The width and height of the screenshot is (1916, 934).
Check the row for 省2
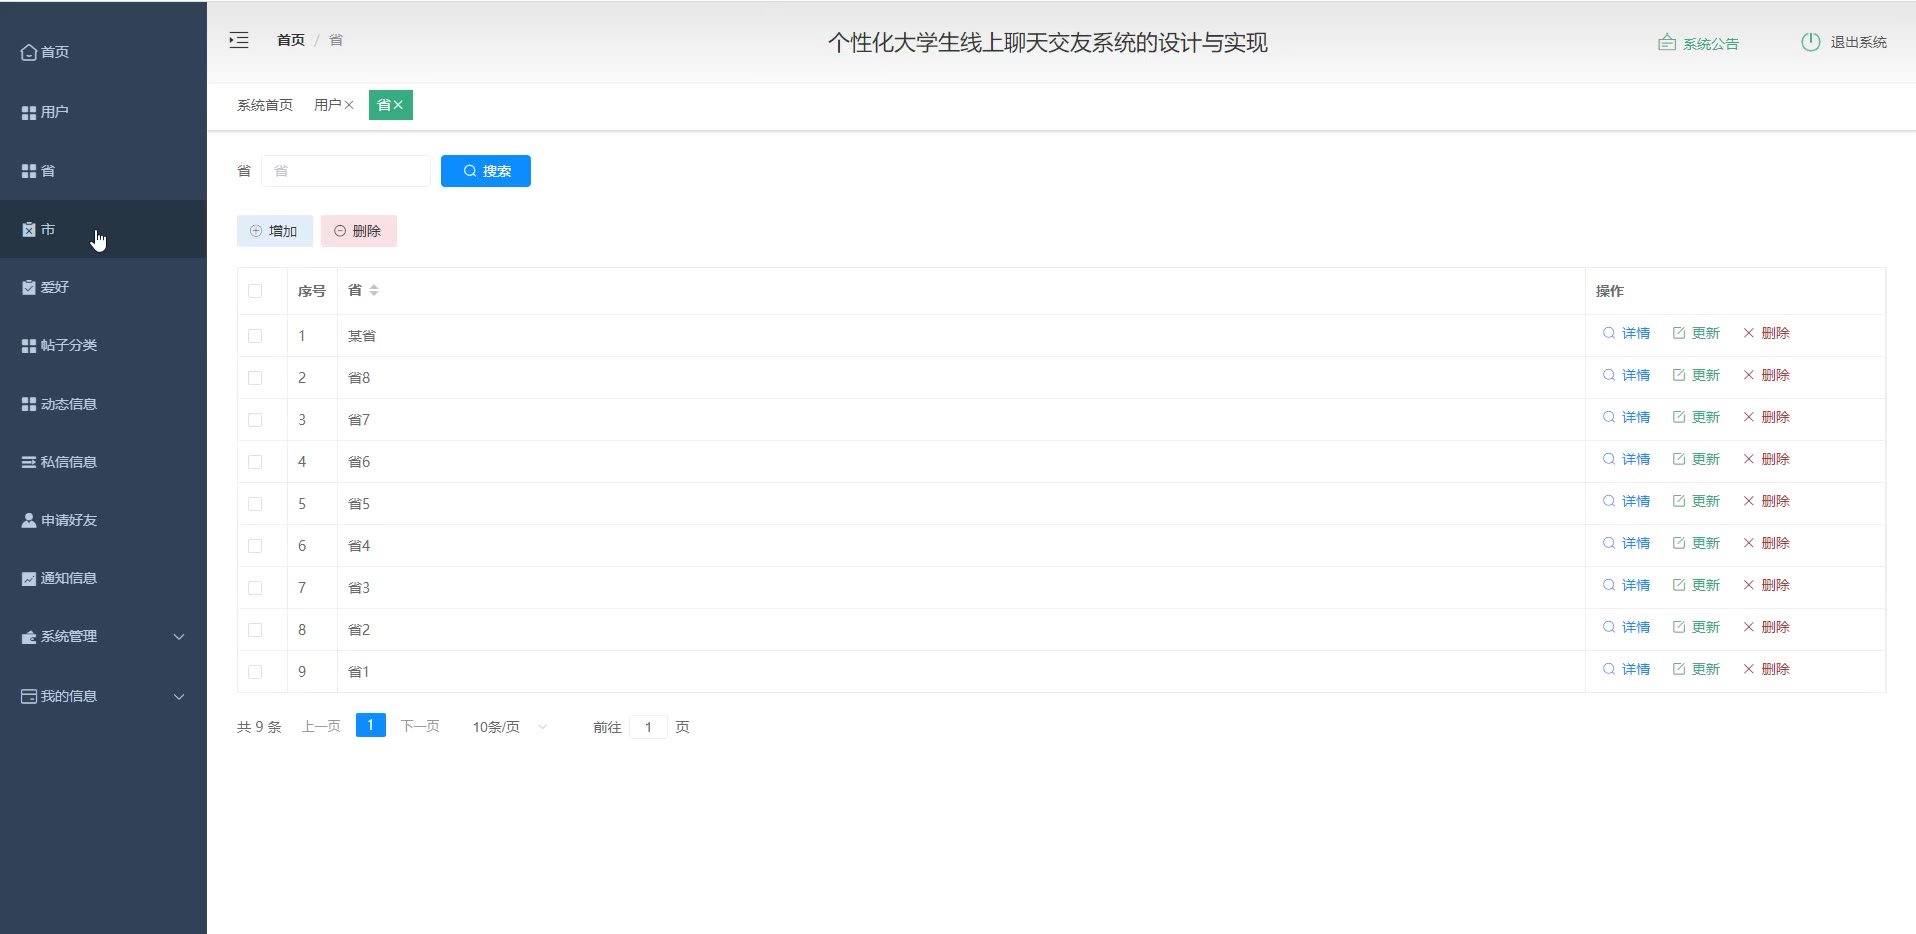[x=255, y=630]
